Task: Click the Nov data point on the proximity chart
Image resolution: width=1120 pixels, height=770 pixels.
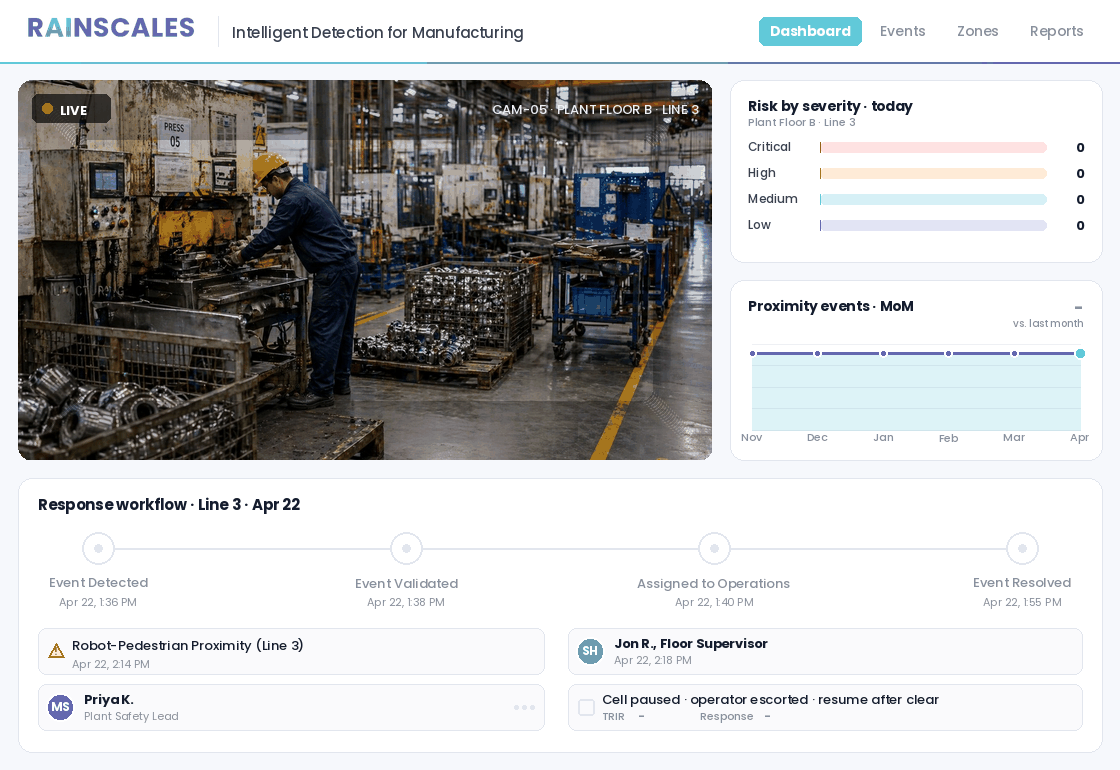Action: tap(752, 353)
